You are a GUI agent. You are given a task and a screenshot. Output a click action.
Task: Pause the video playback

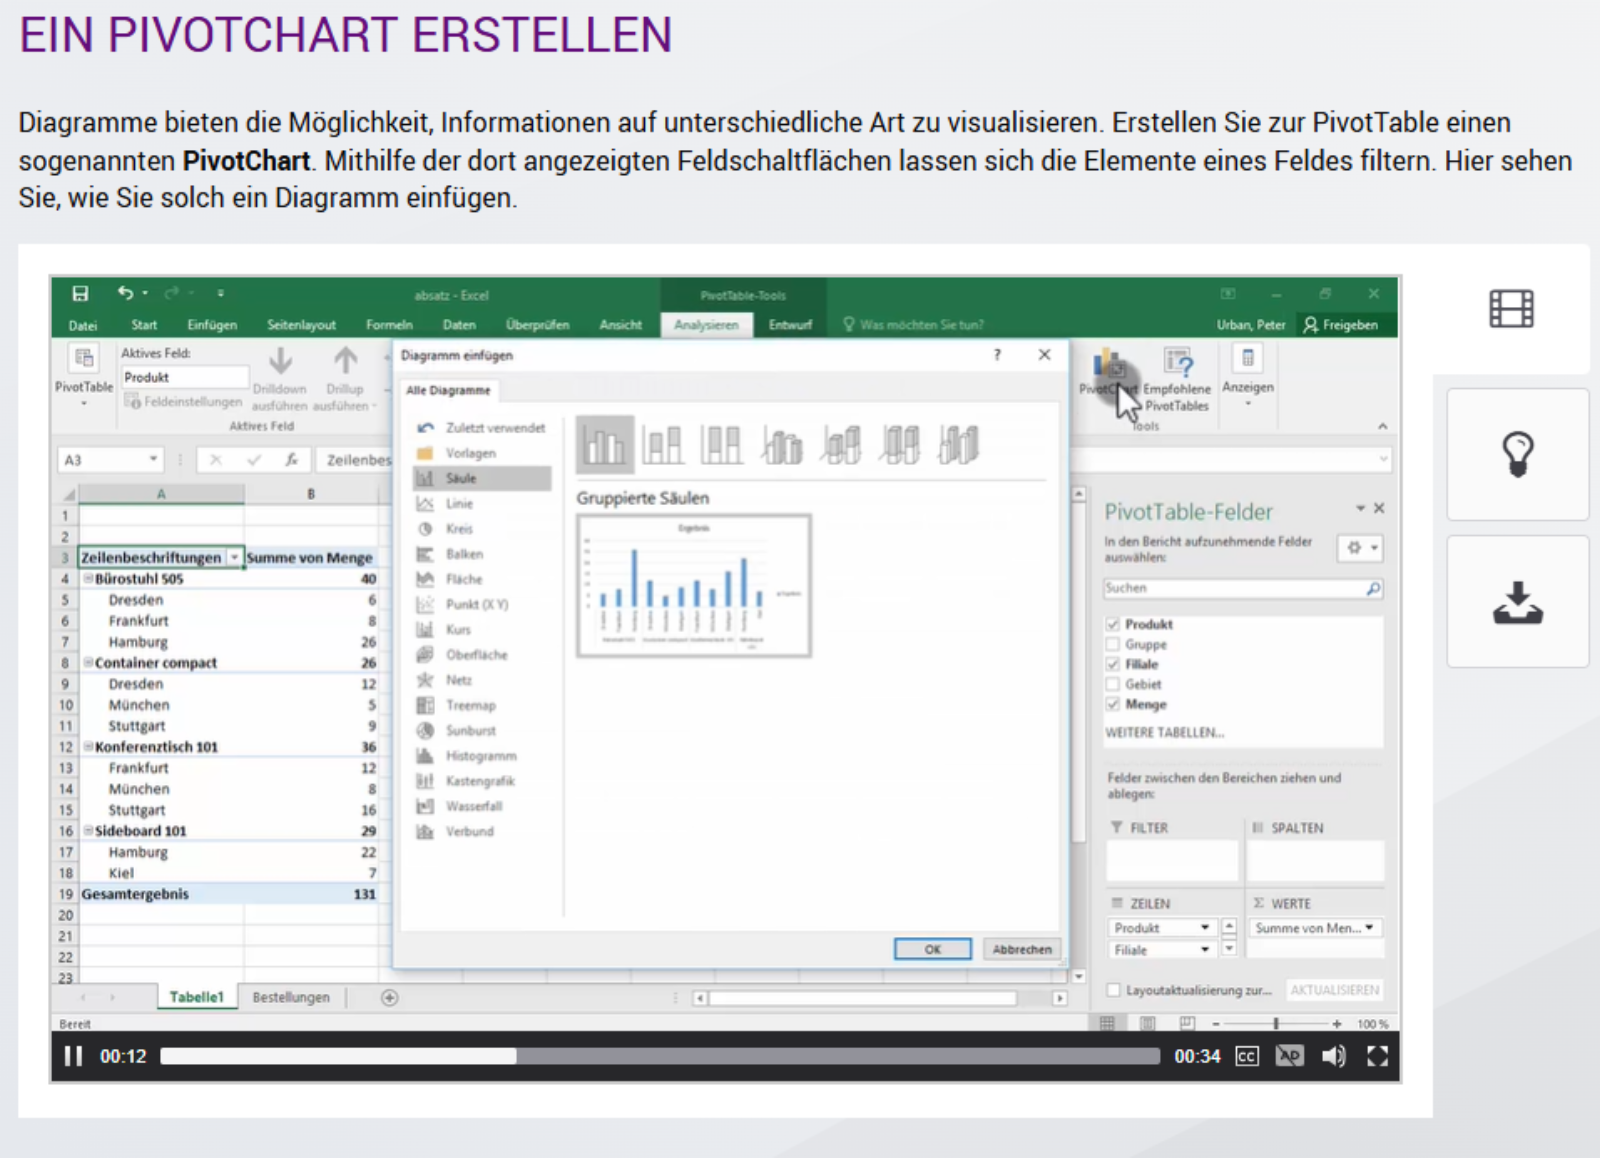click(x=73, y=1056)
